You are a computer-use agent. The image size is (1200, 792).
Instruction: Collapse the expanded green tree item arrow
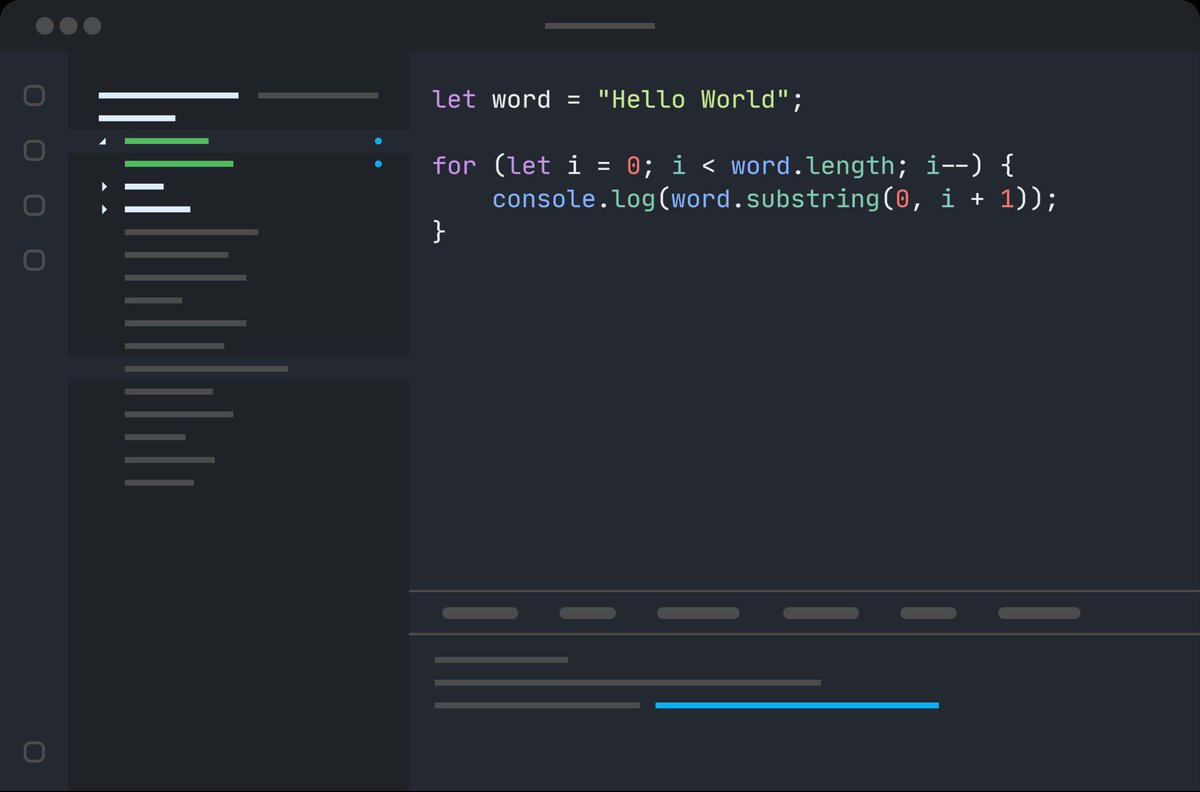click(x=102, y=141)
